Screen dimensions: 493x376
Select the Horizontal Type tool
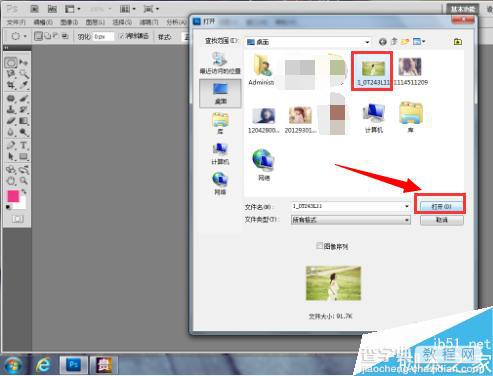click(24, 145)
